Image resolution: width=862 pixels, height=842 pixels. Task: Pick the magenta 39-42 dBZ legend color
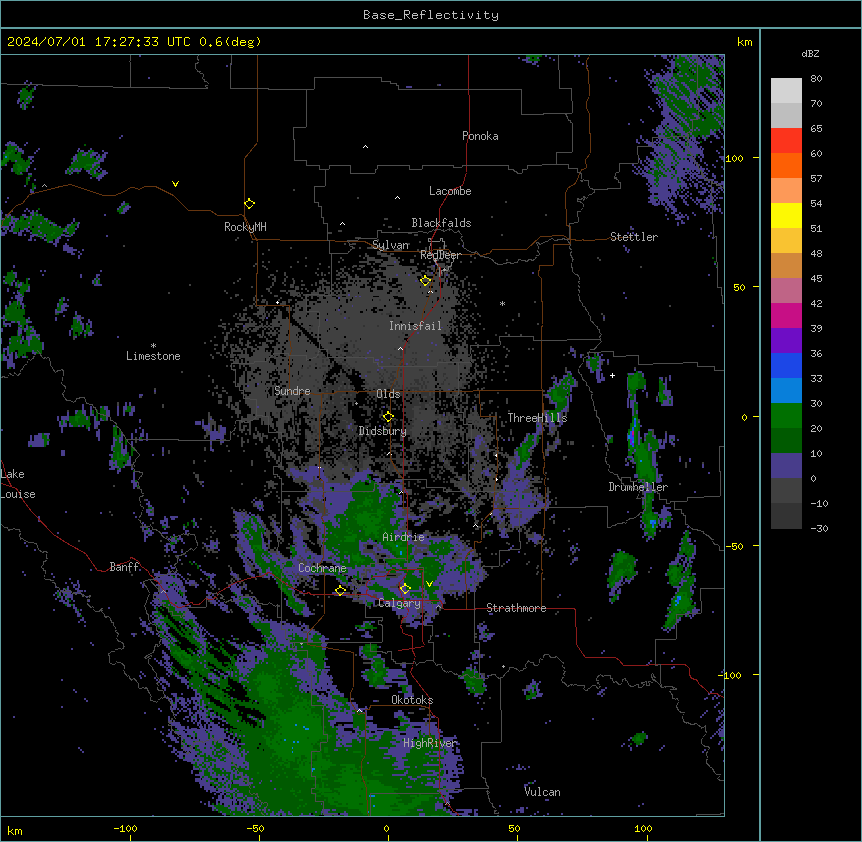point(786,315)
